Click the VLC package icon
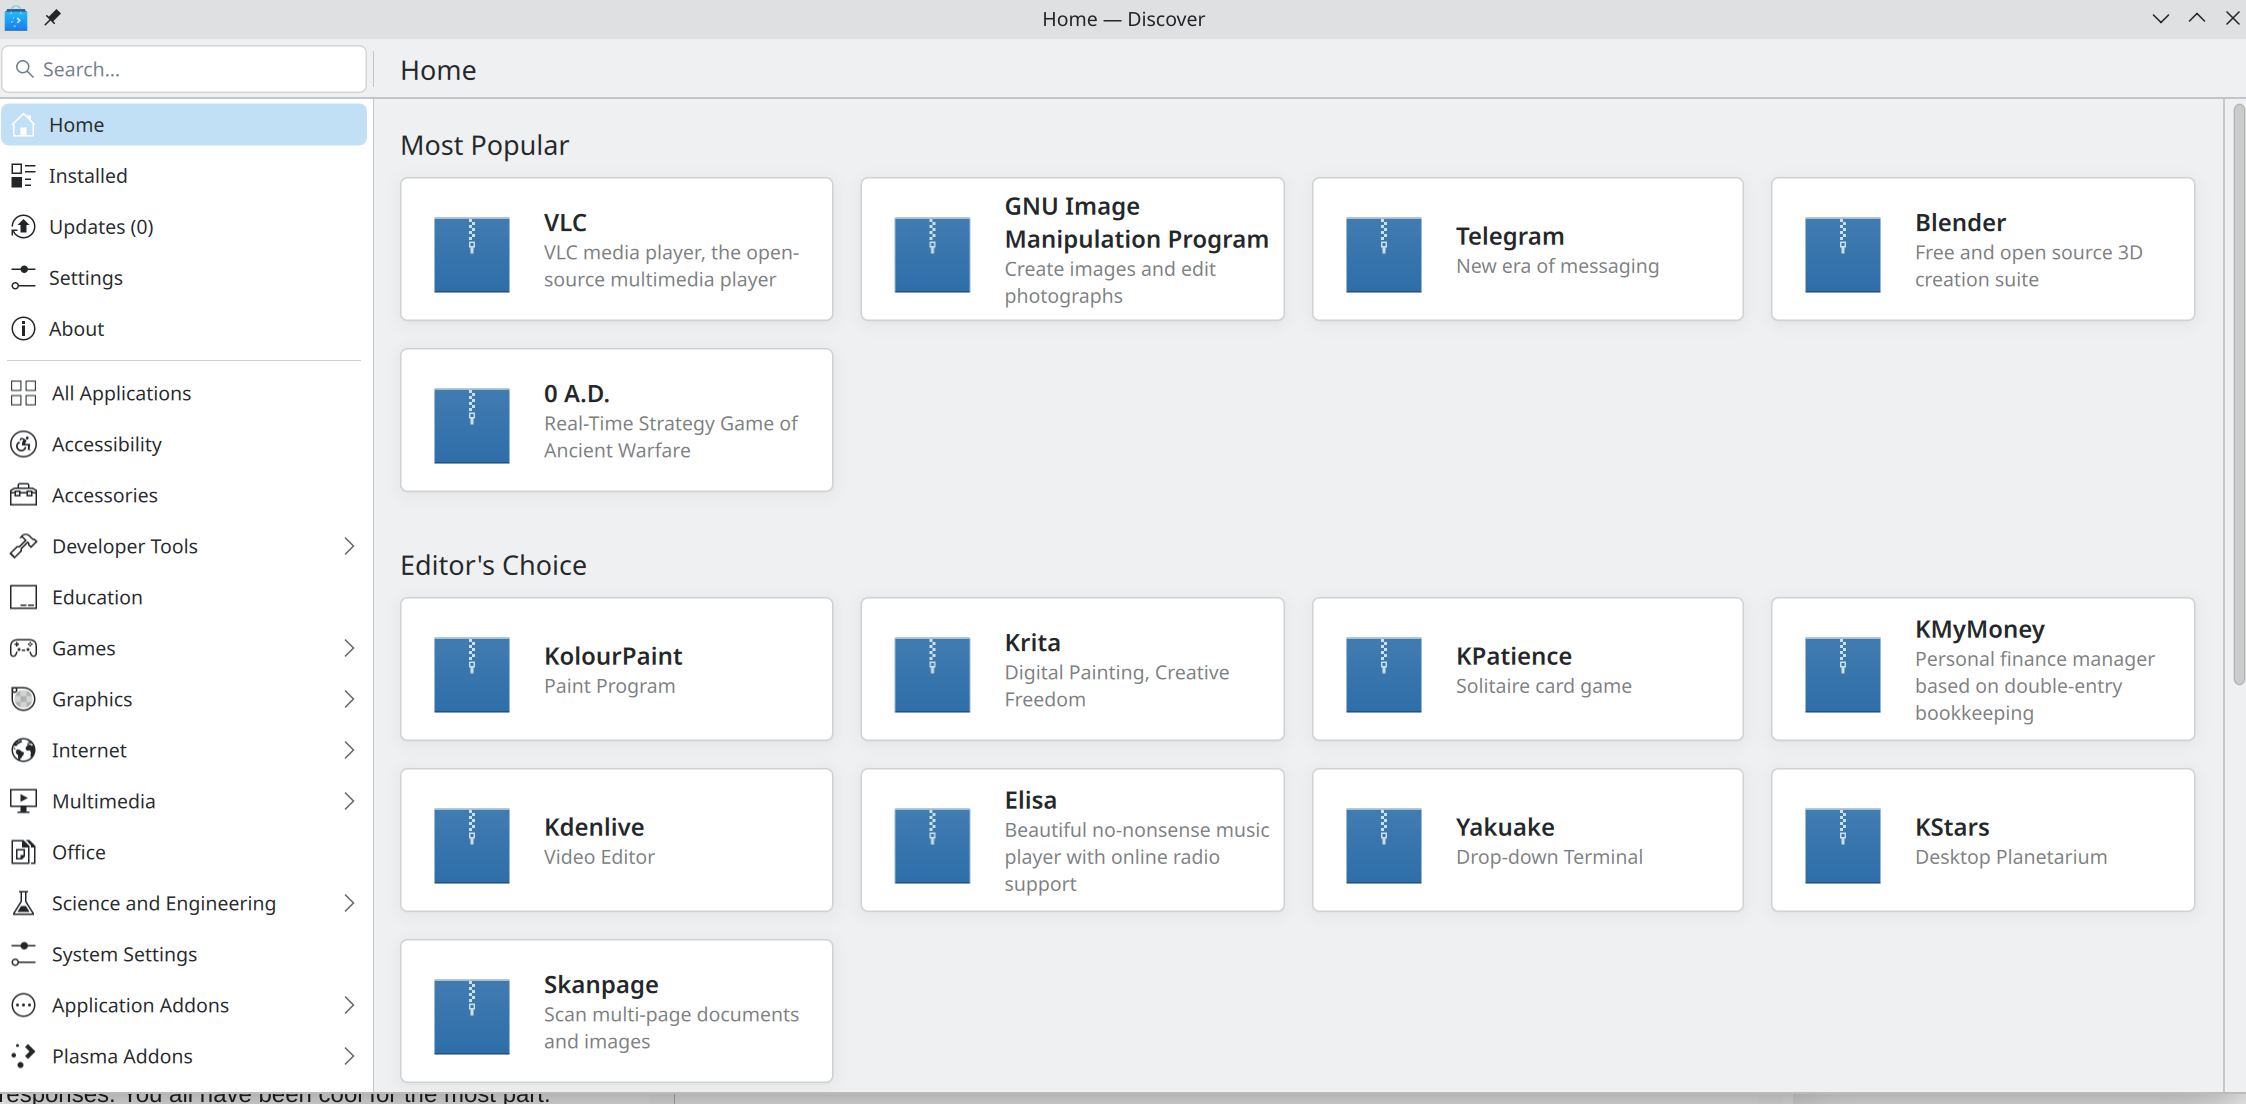 (472, 254)
